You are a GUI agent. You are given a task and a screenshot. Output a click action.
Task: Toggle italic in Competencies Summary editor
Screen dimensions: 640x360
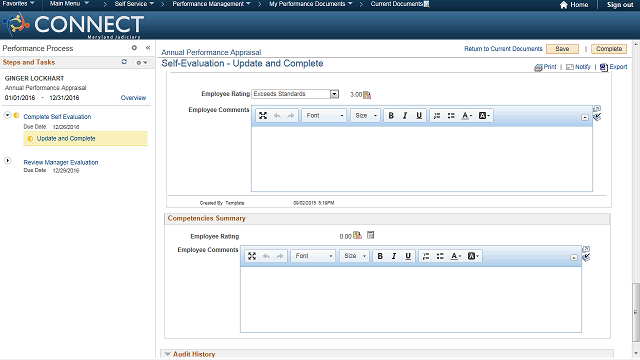click(394, 256)
